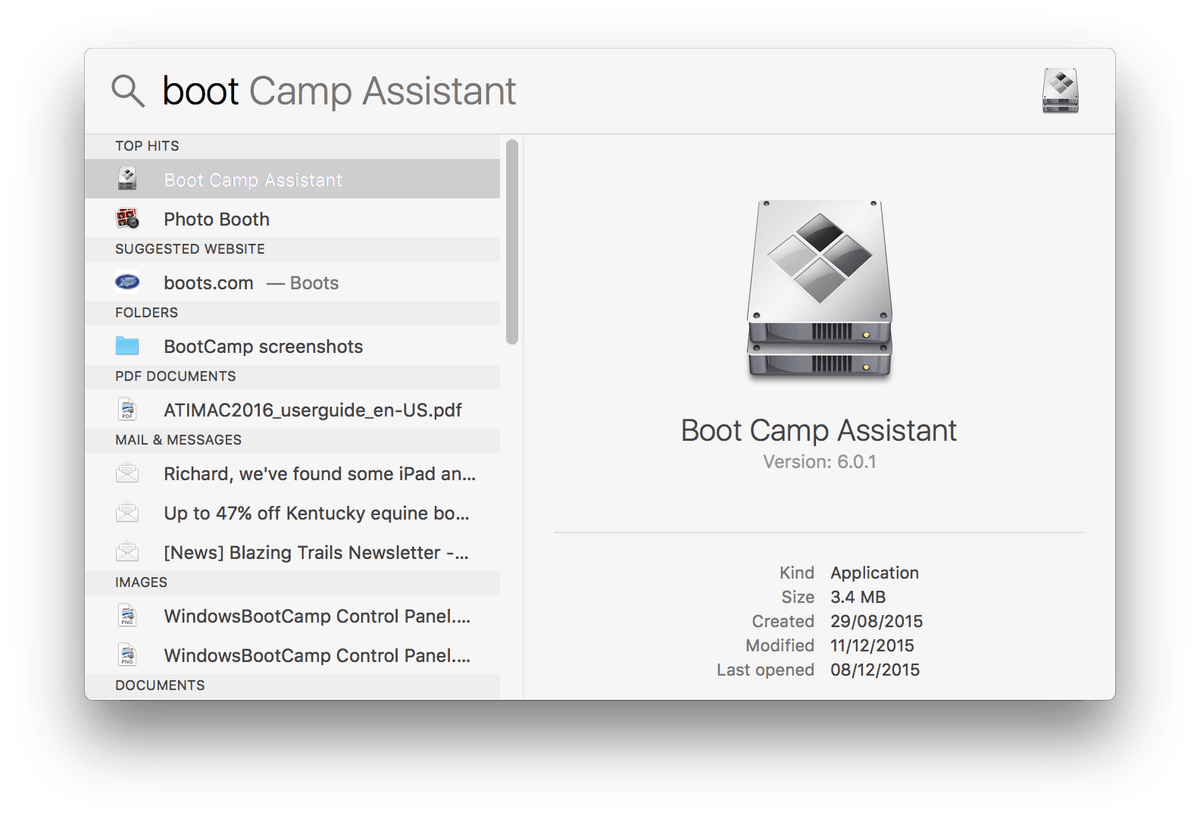Screen dimensions: 1200x821
Task: Select Boot Camp Assistant top hit
Action: (x=253, y=180)
